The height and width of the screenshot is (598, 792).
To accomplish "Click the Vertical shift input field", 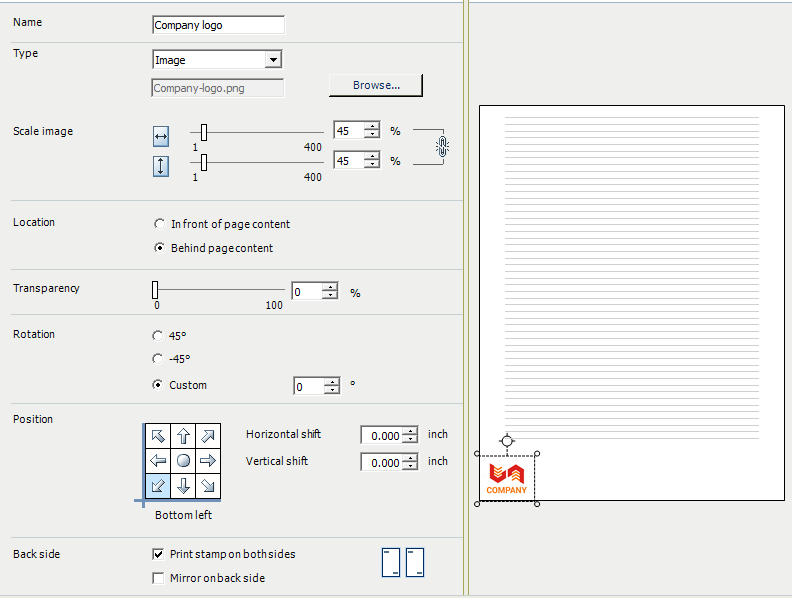I will [382, 462].
